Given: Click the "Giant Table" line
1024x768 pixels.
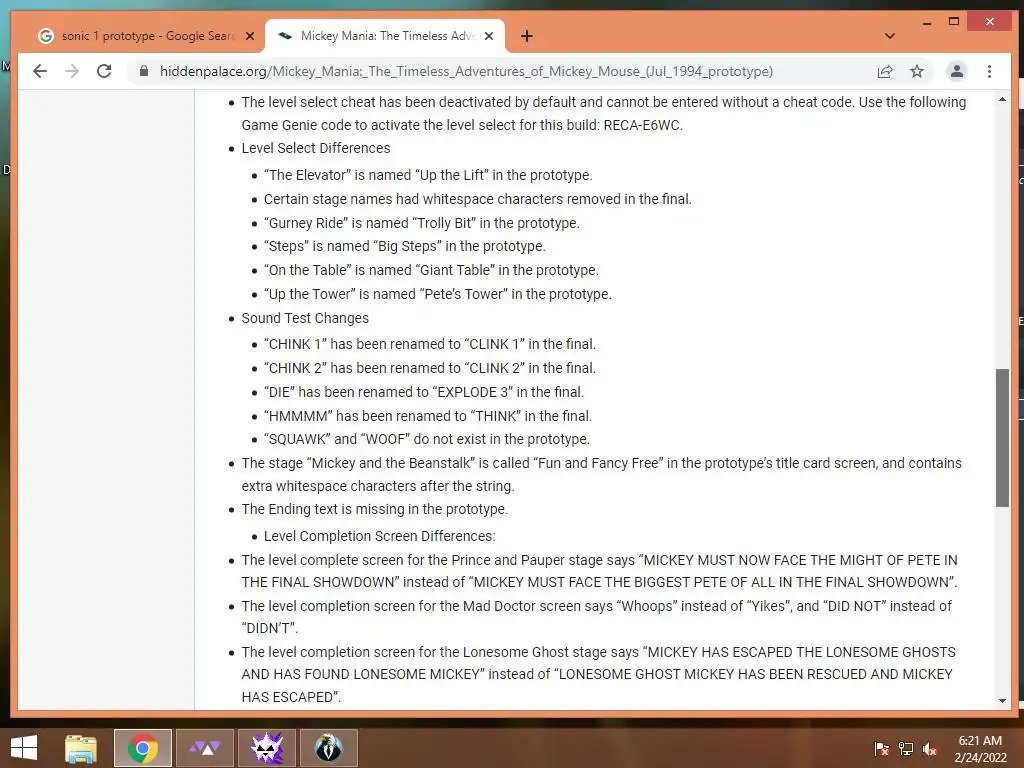Looking at the screenshot, I should (431, 270).
